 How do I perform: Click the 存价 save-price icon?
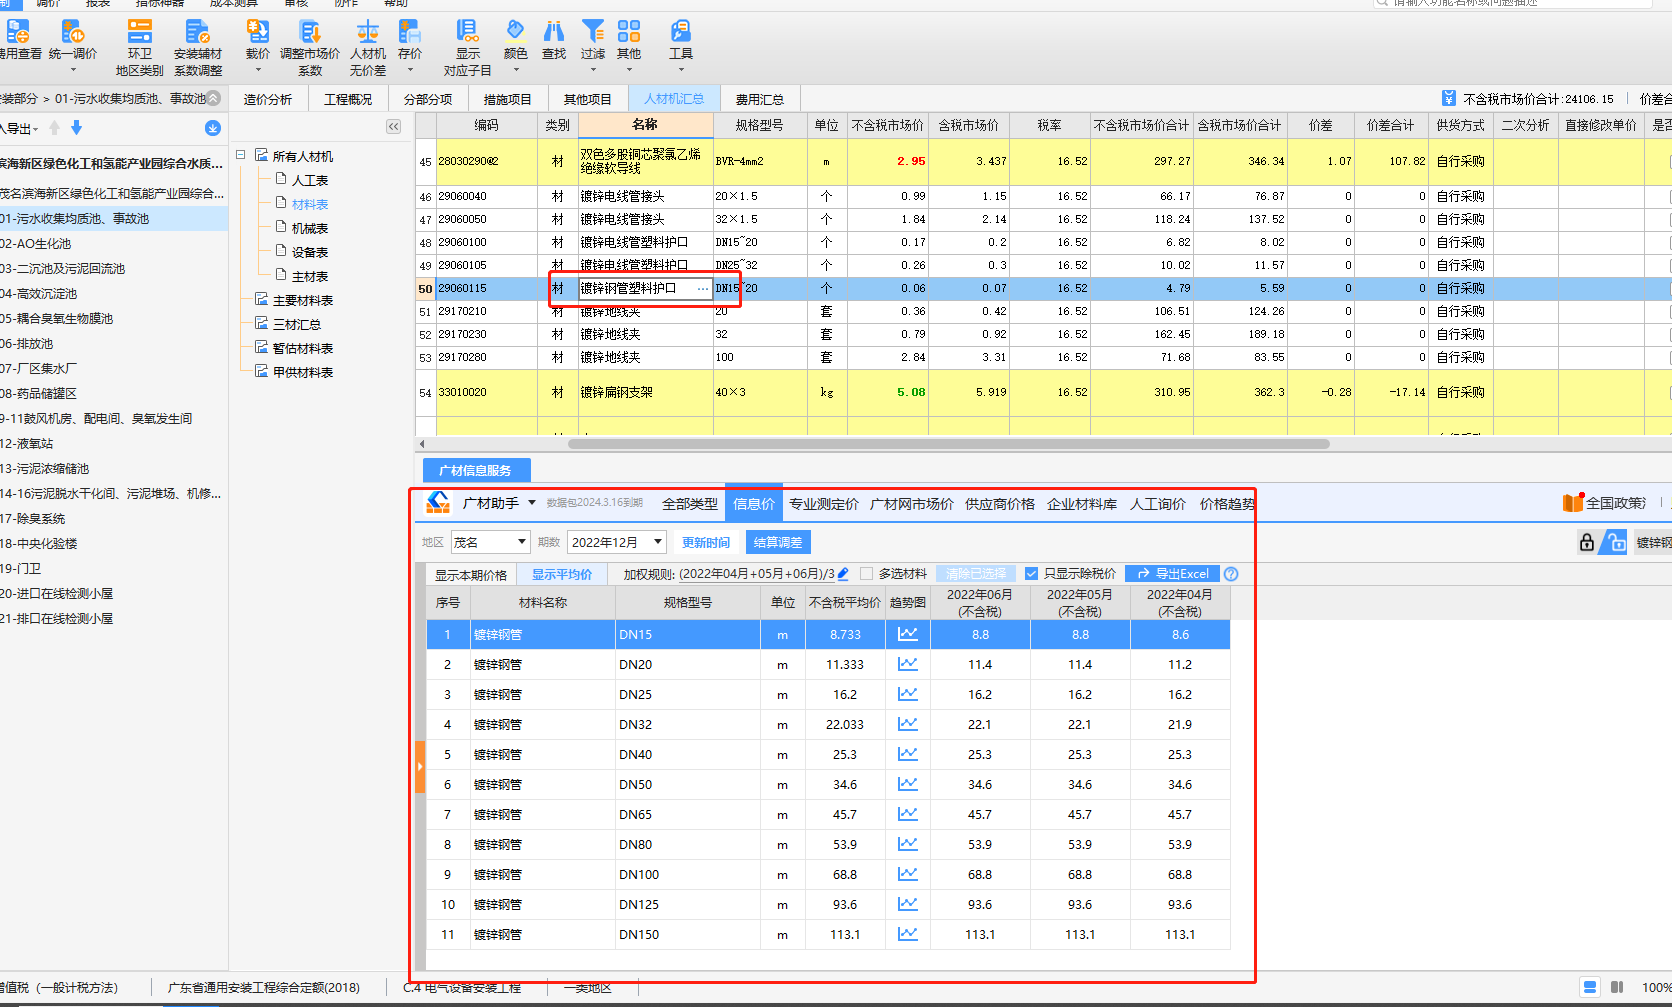point(409,32)
